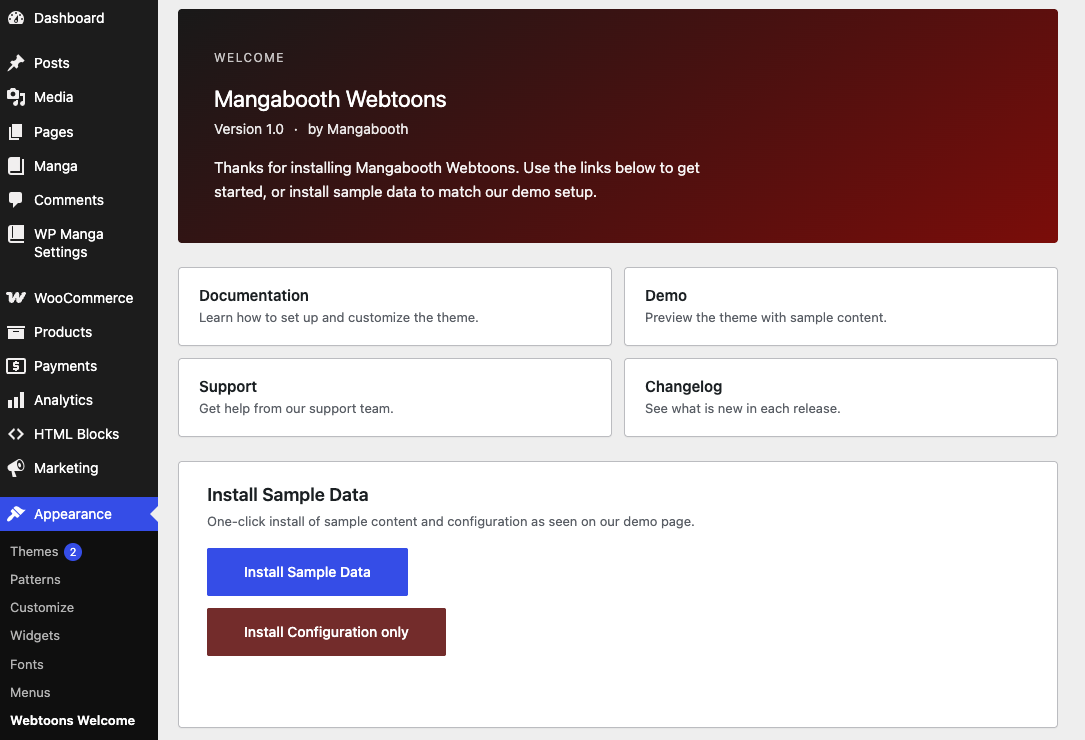This screenshot has height=740, width=1085.
Task: Click the One-click install description text
Action: click(x=450, y=521)
